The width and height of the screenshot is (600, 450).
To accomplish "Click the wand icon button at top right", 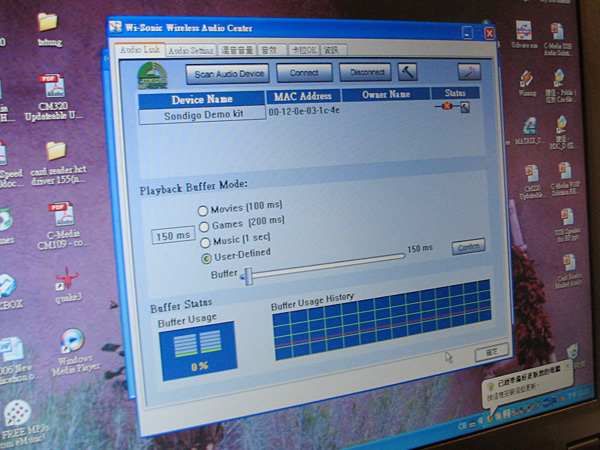I will point(469,70).
